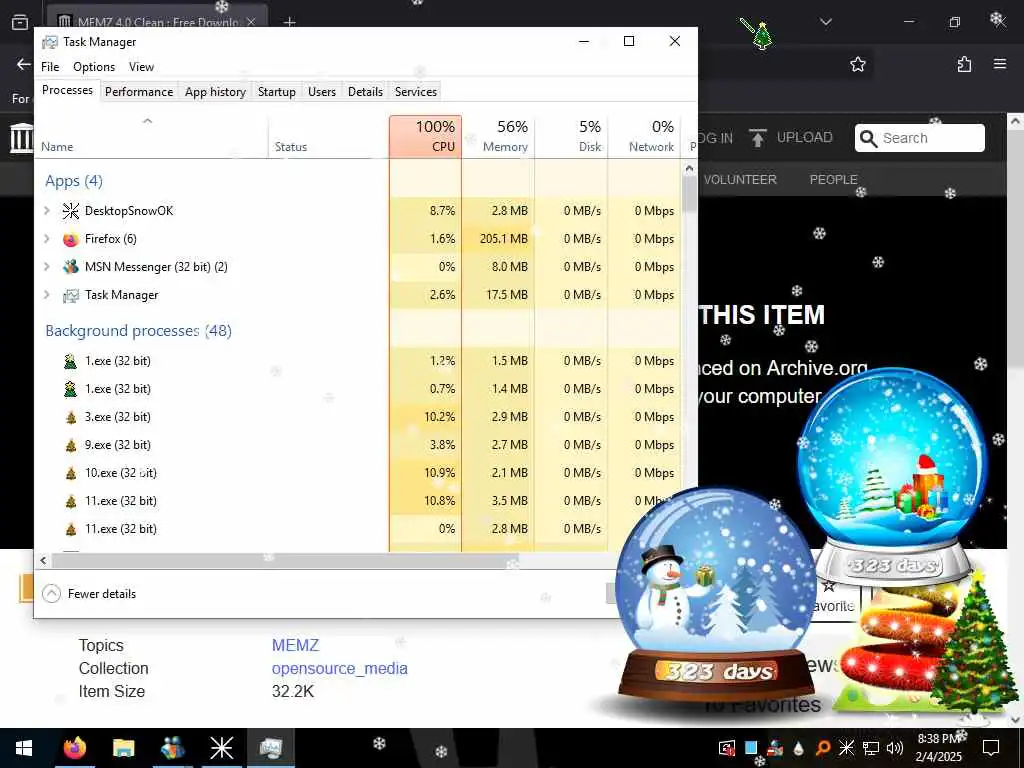This screenshot has width=1024, height=768.
Task: Bookmark page with Firefox star icon
Action: point(857,64)
